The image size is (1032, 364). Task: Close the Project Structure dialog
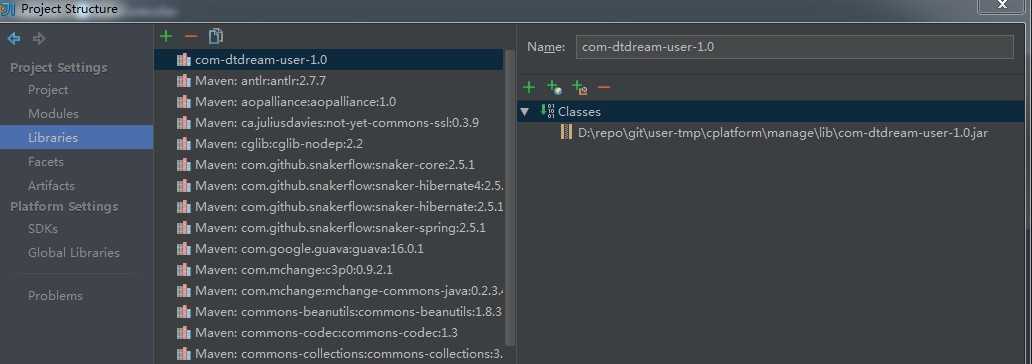(1002, 5)
